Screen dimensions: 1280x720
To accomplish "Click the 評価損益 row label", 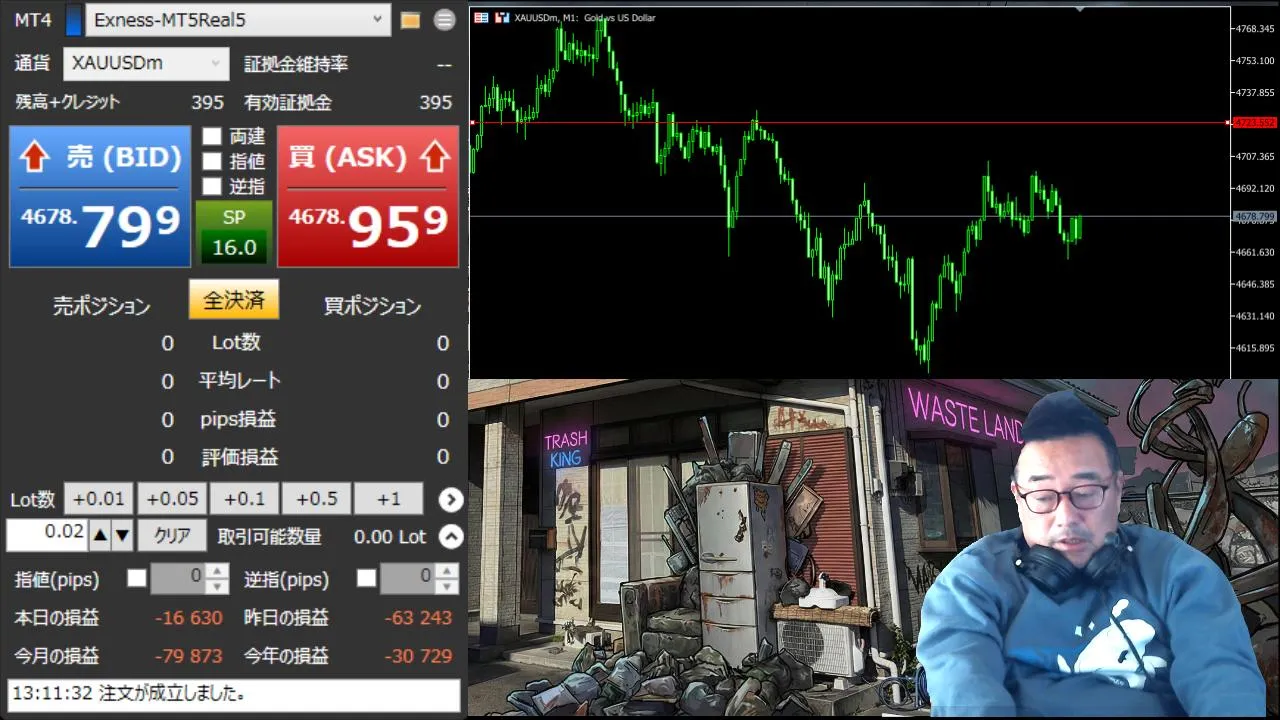I will click(x=240, y=457).
